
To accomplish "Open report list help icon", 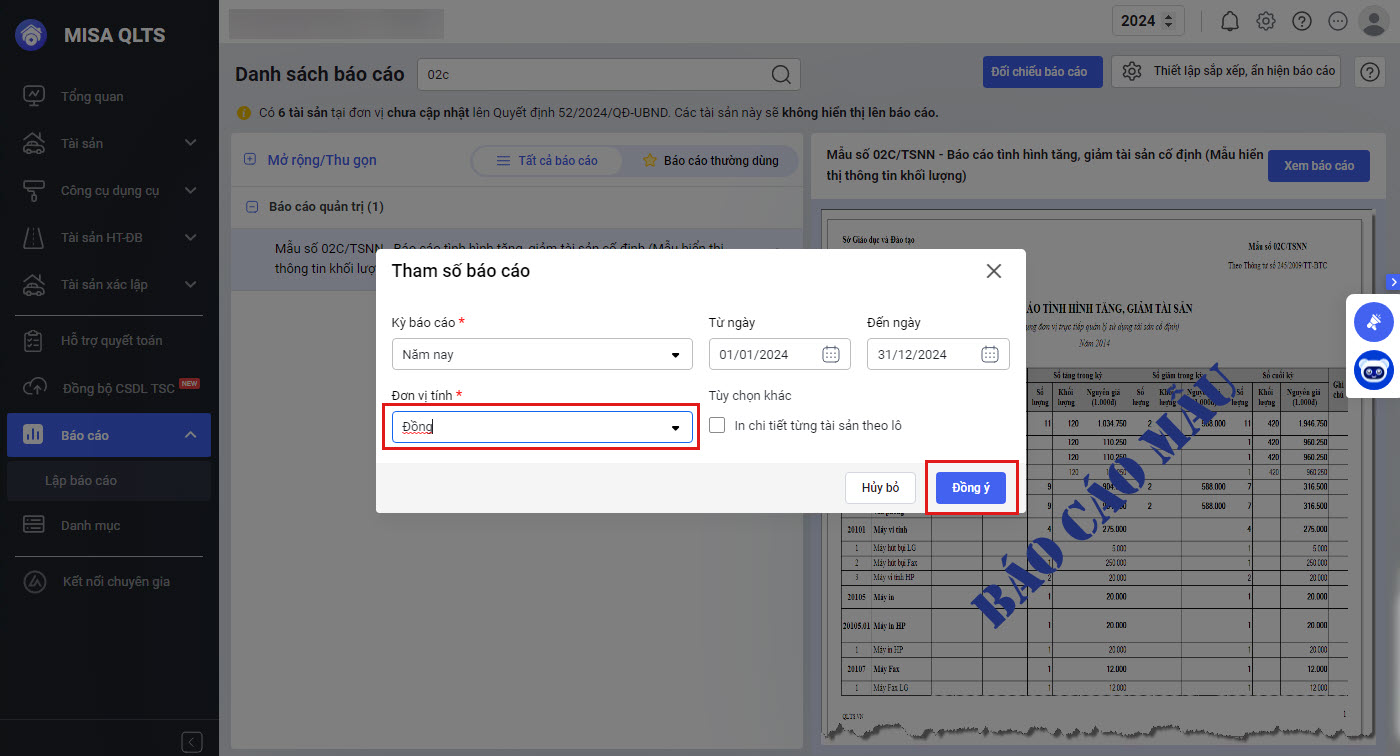I will [1369, 72].
